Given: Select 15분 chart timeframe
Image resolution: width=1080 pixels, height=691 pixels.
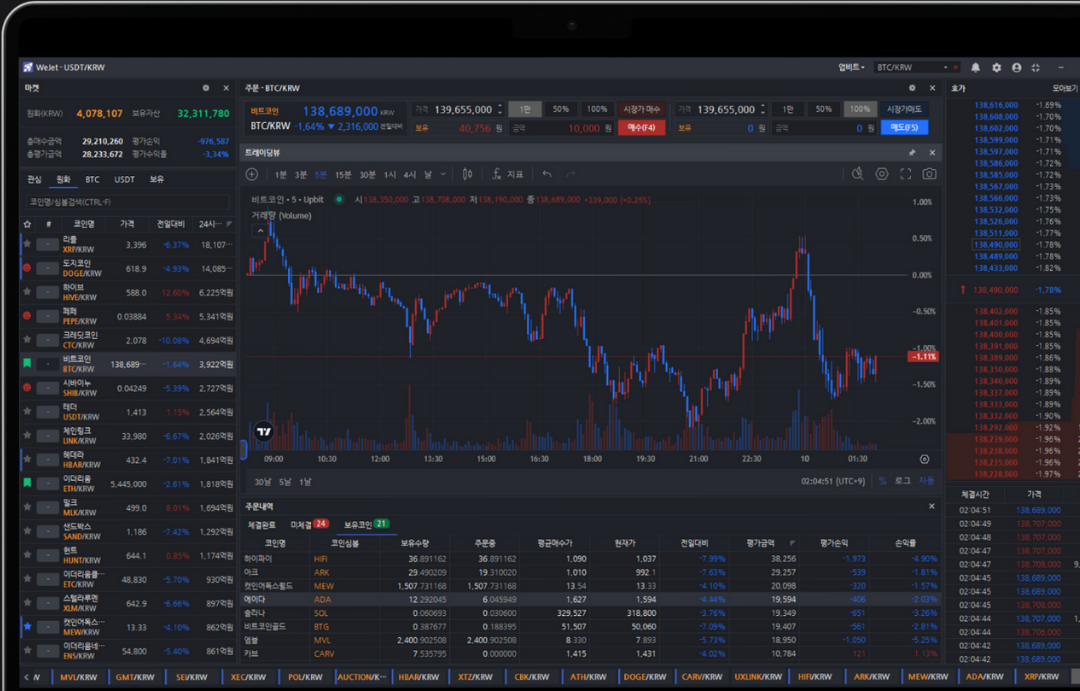Looking at the screenshot, I should click(x=343, y=174).
